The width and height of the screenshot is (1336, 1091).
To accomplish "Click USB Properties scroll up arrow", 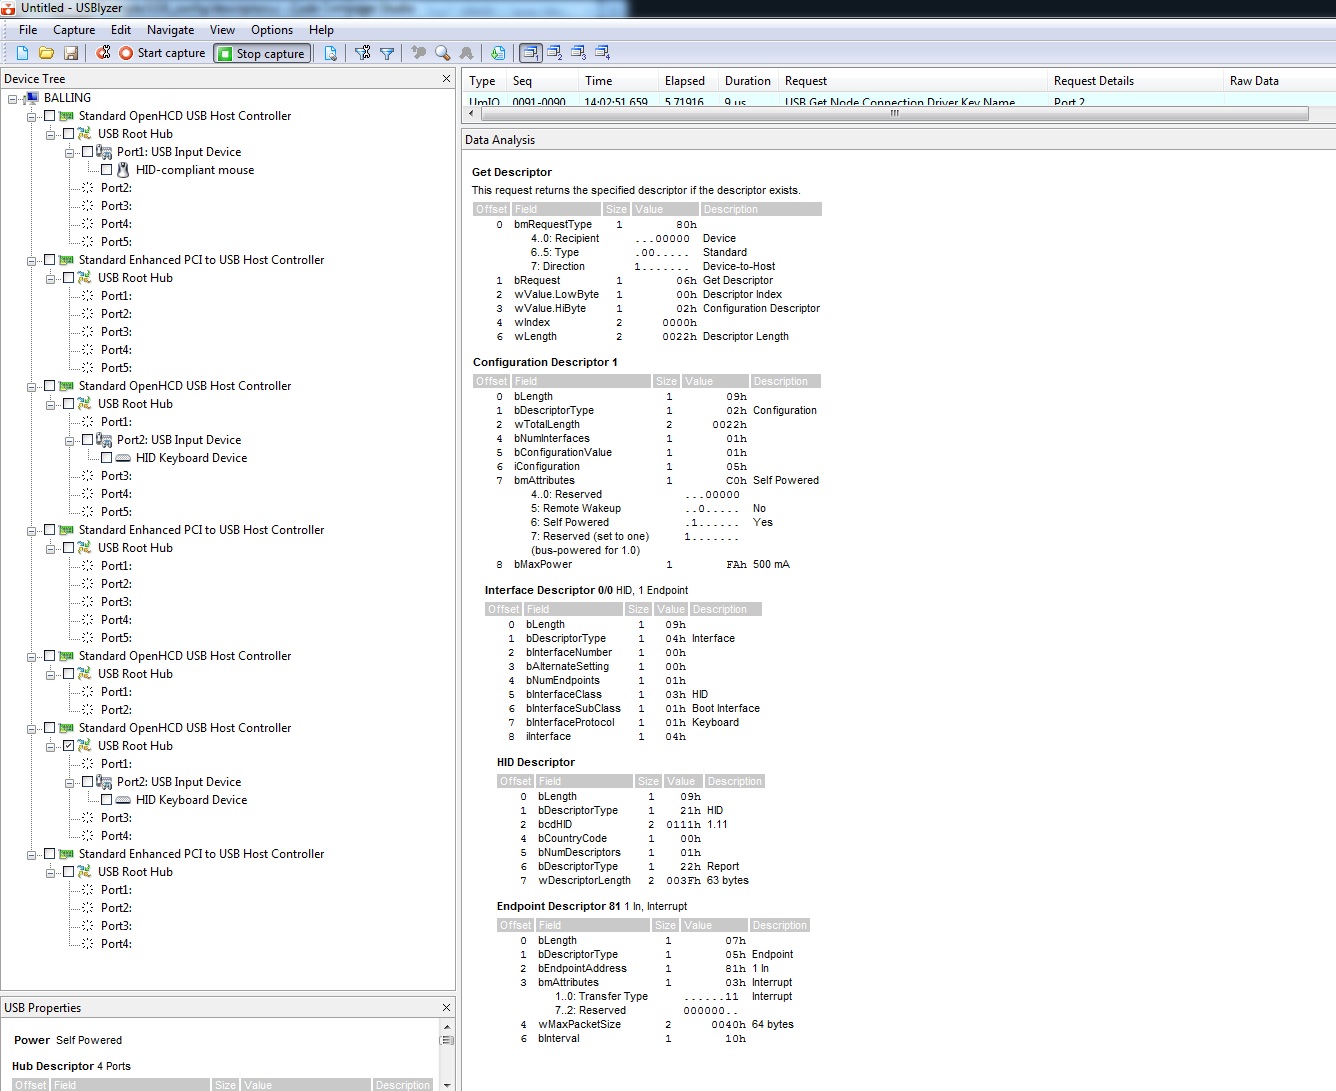I will pyautogui.click(x=447, y=1027).
